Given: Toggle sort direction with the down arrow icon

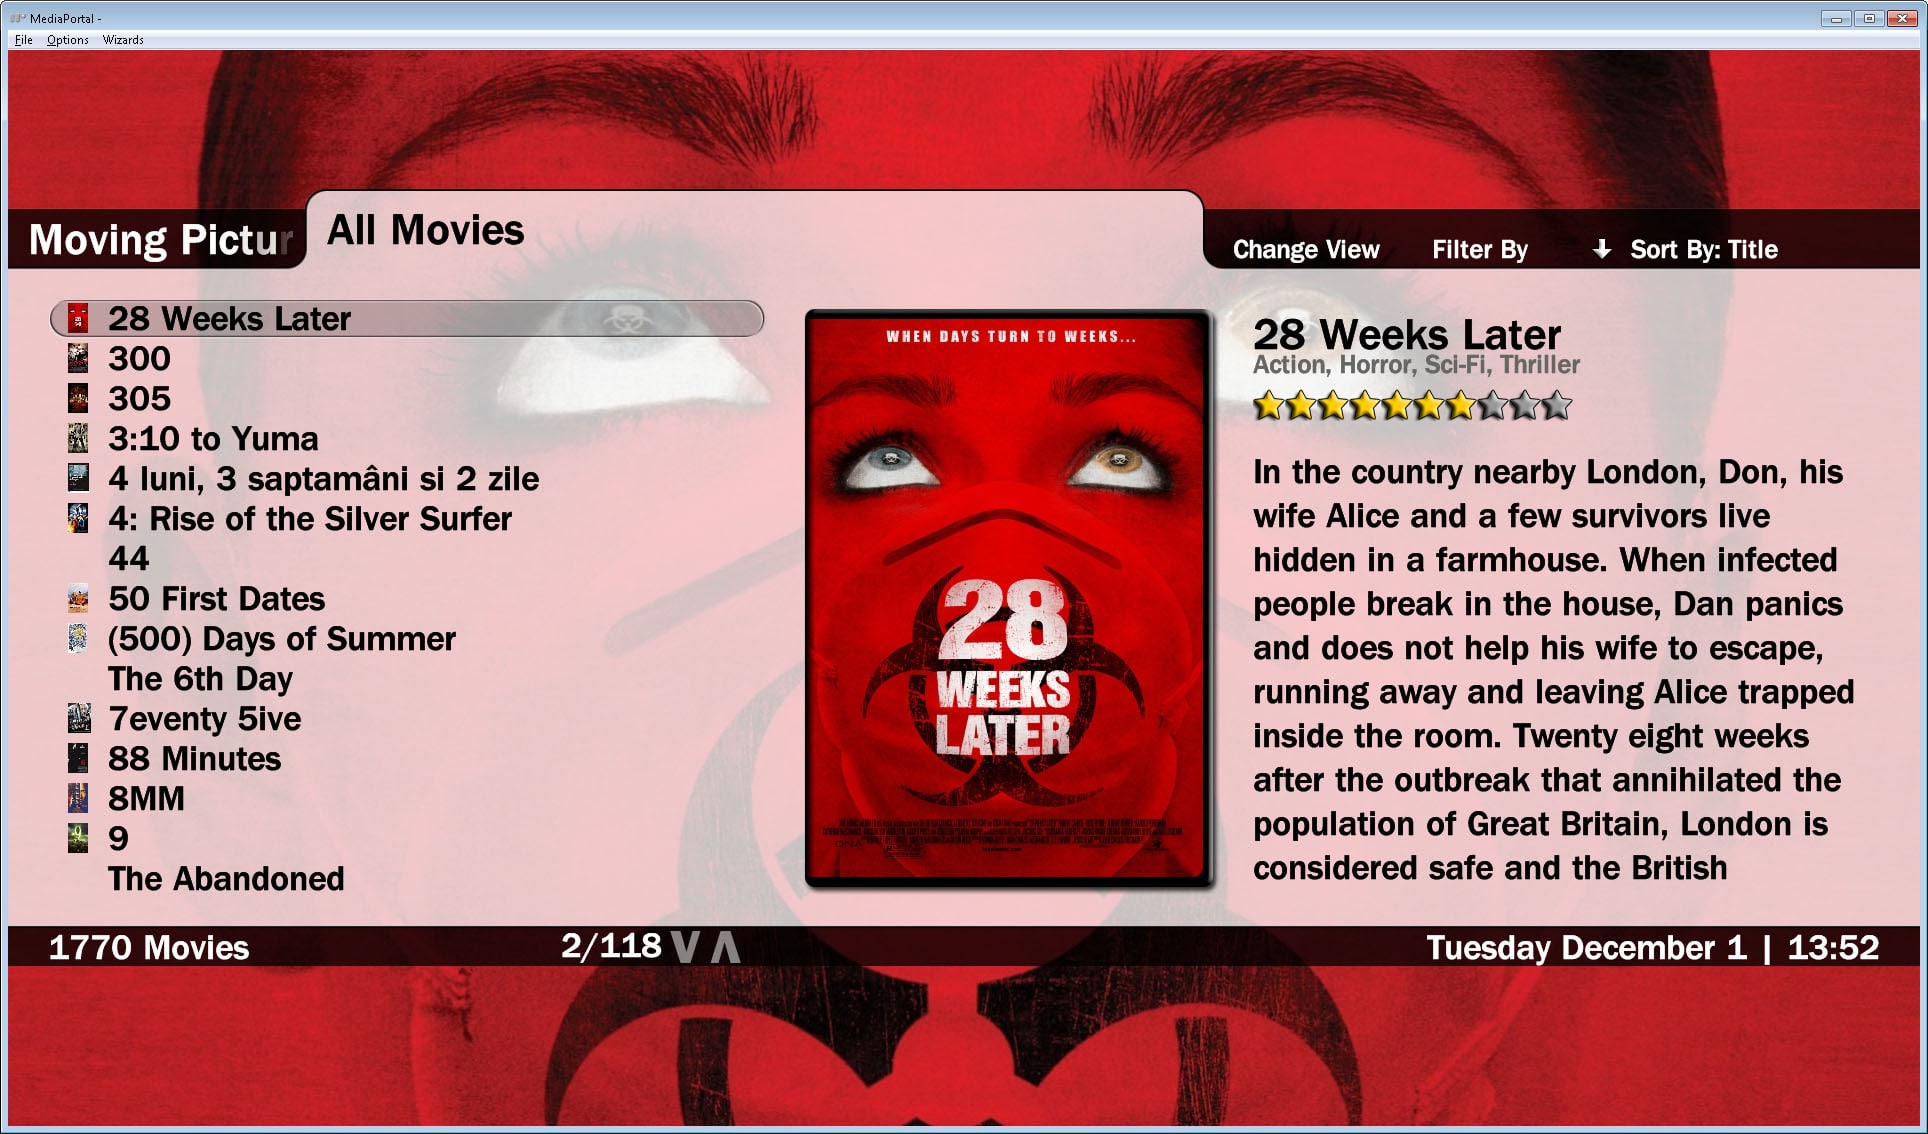Looking at the screenshot, I should 1601,249.
